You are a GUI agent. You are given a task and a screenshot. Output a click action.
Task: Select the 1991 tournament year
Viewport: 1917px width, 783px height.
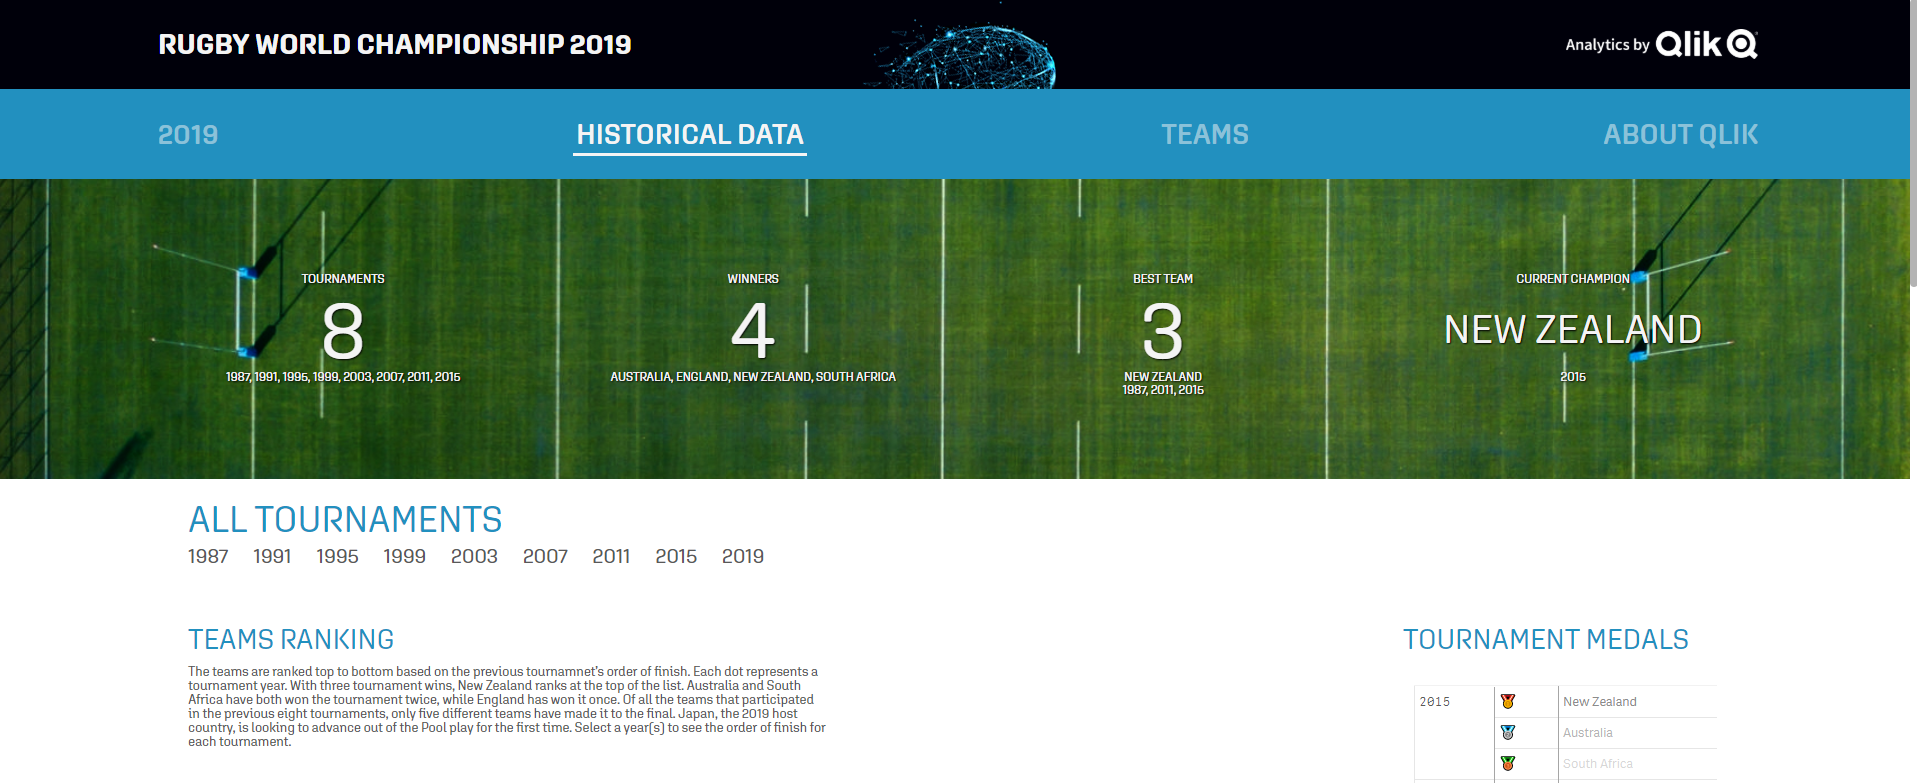click(272, 557)
